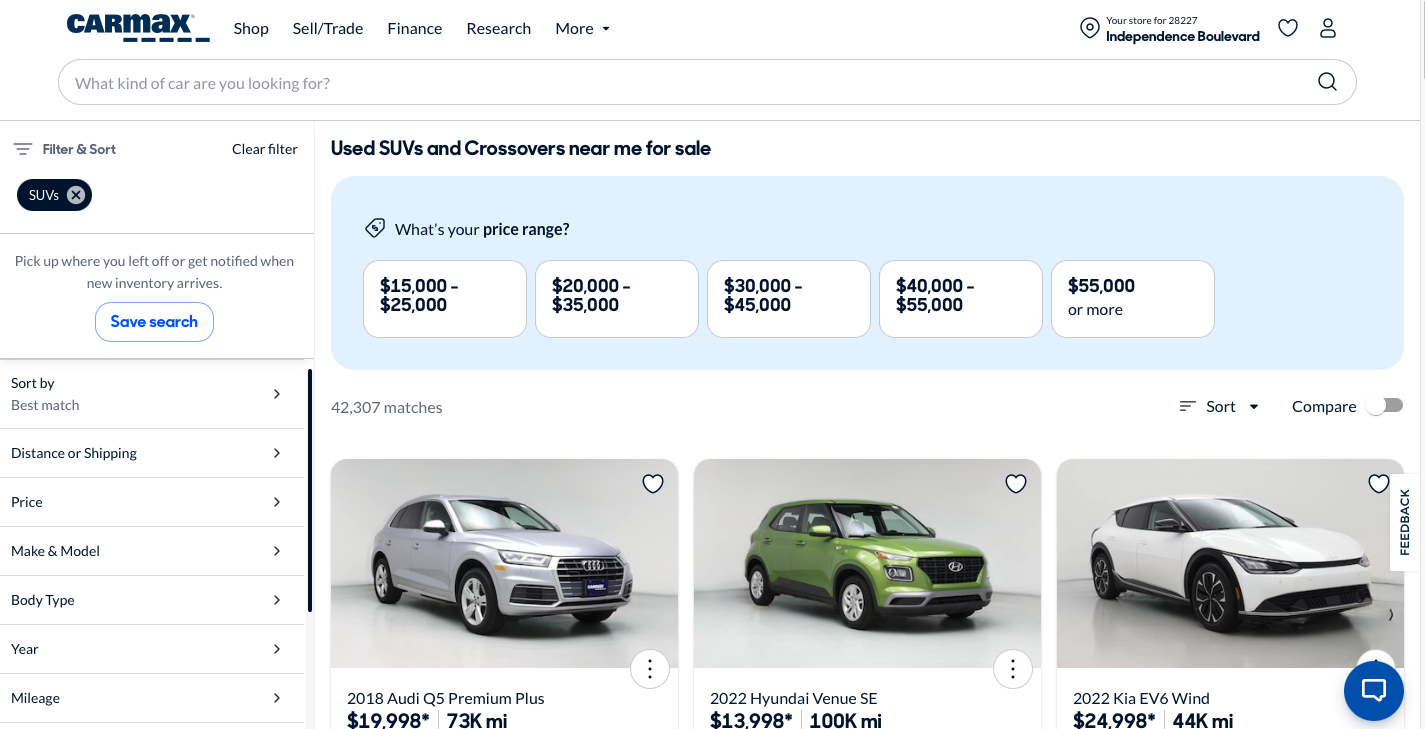Open the chat support bubble
Image resolution: width=1425 pixels, height=729 pixels.
point(1374,690)
